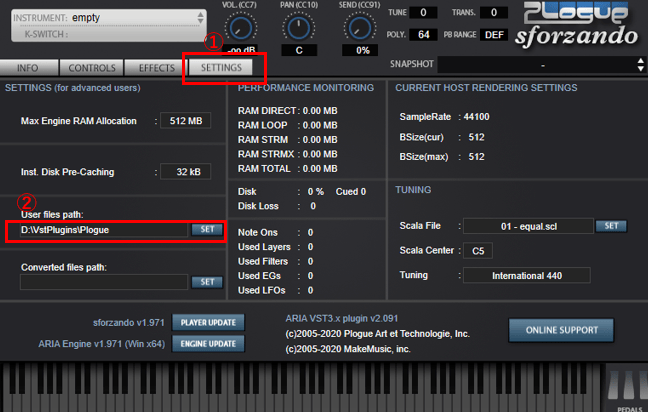
Task: Click the User files path field
Action: (104, 230)
